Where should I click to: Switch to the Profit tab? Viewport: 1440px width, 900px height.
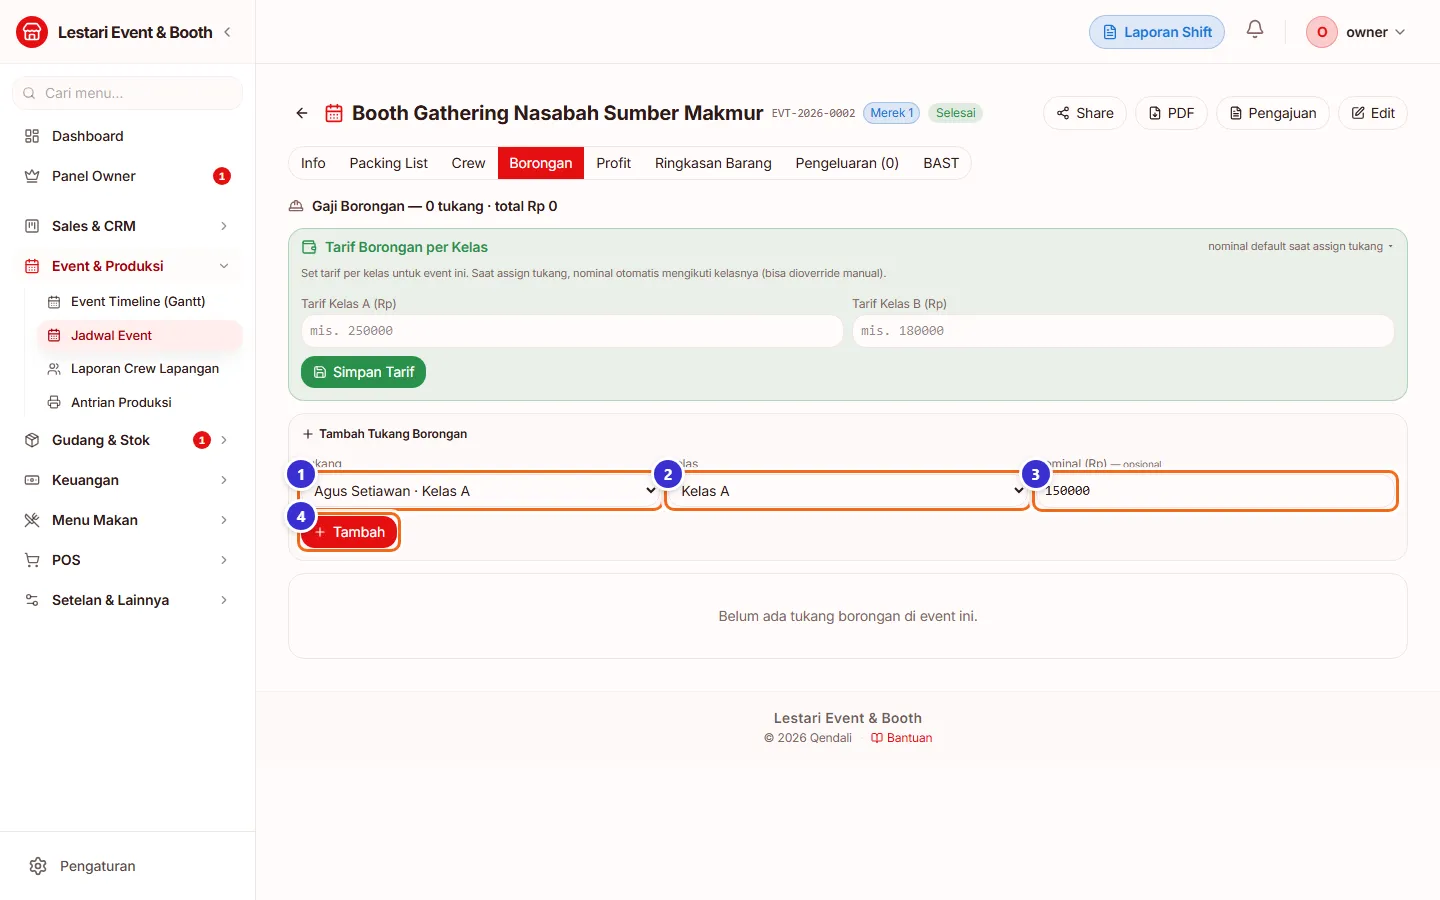[613, 163]
